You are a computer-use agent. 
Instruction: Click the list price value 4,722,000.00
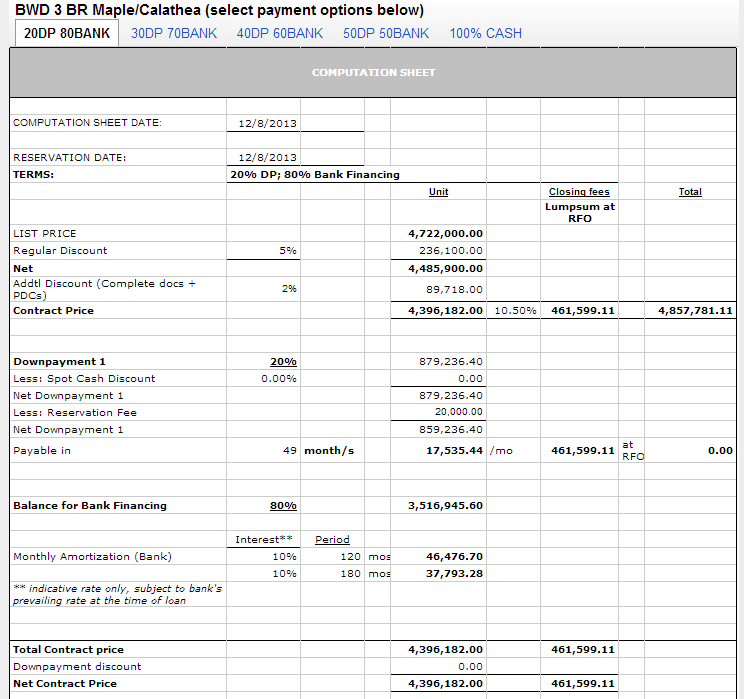[x=446, y=233]
